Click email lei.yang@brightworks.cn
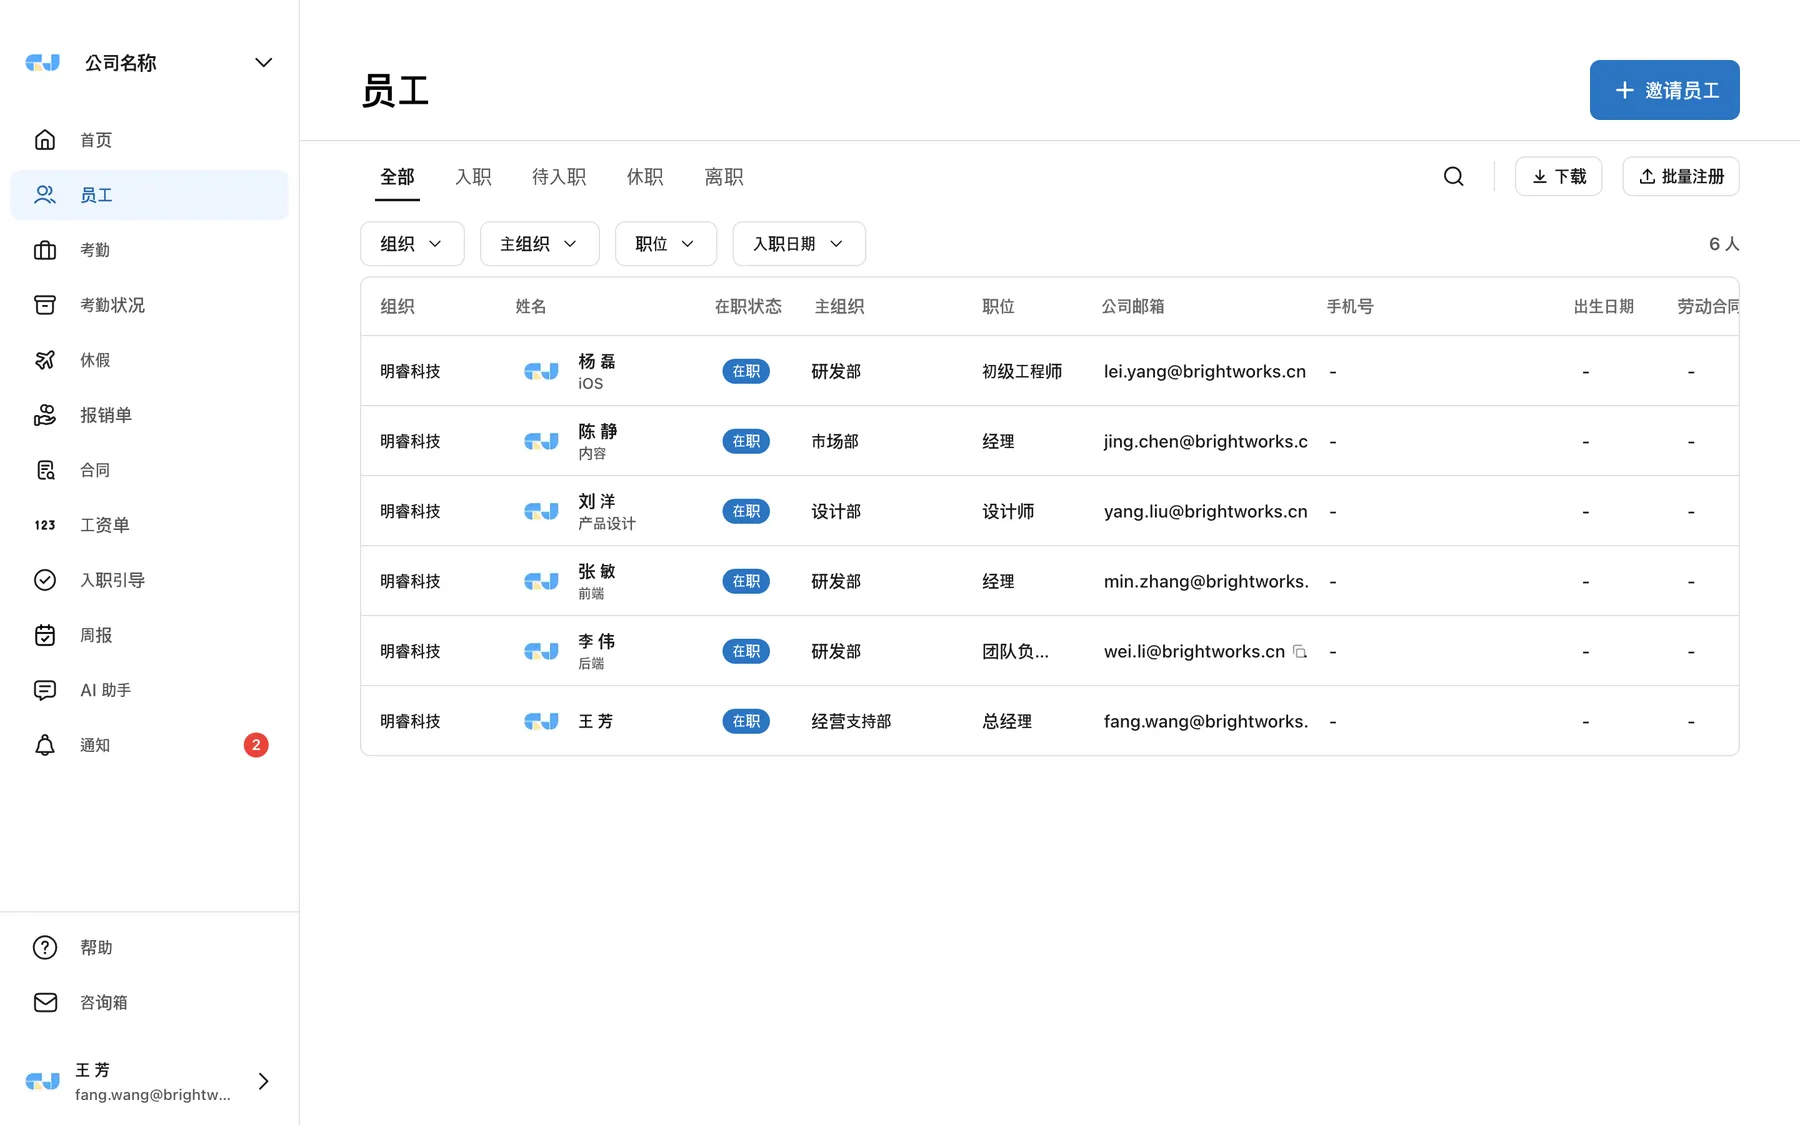 click(x=1204, y=371)
